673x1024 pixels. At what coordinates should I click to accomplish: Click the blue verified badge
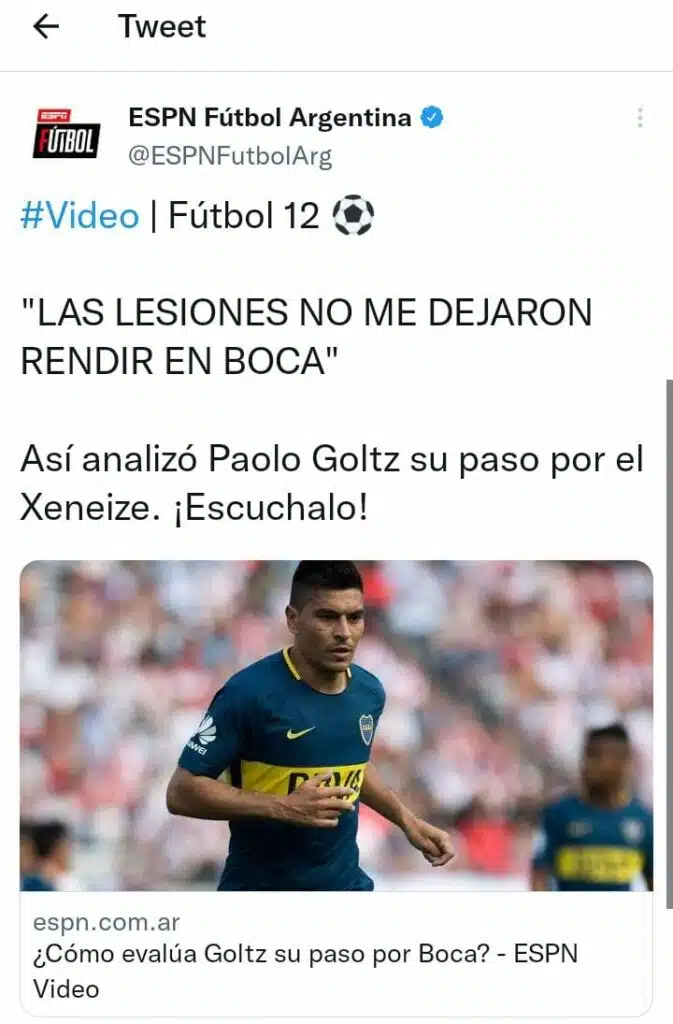tap(431, 118)
